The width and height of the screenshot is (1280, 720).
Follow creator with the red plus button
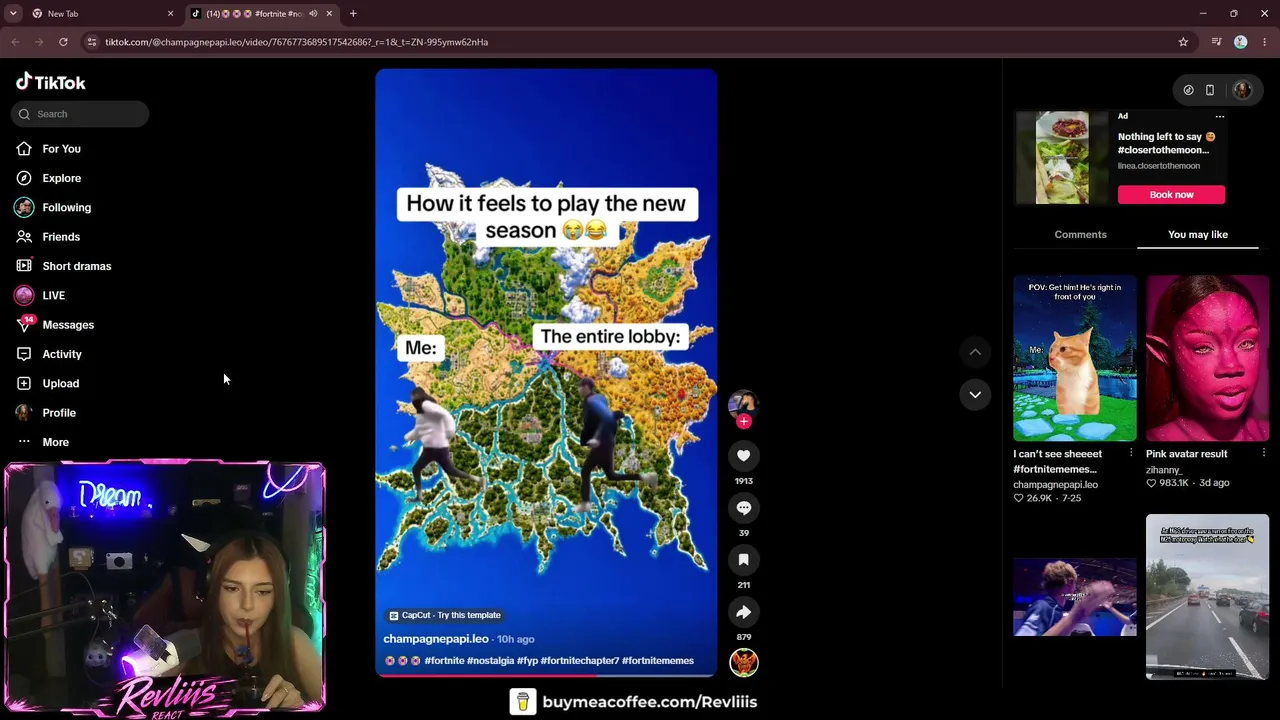(743, 421)
